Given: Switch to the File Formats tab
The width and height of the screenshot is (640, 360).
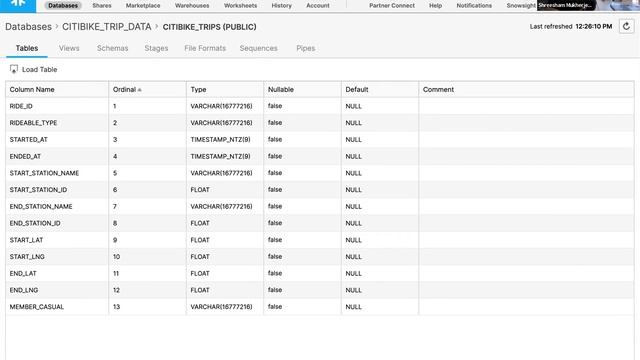Looking at the screenshot, I should click(205, 48).
